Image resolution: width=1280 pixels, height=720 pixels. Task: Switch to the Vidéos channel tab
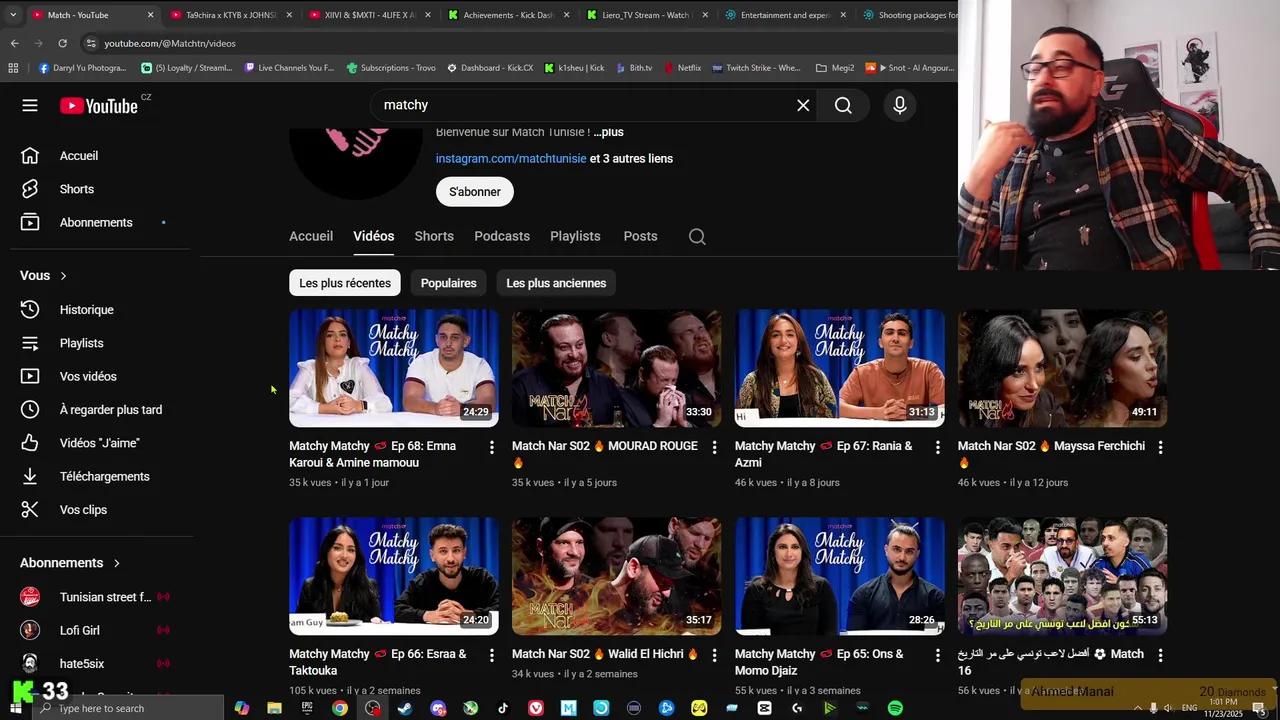click(x=373, y=236)
